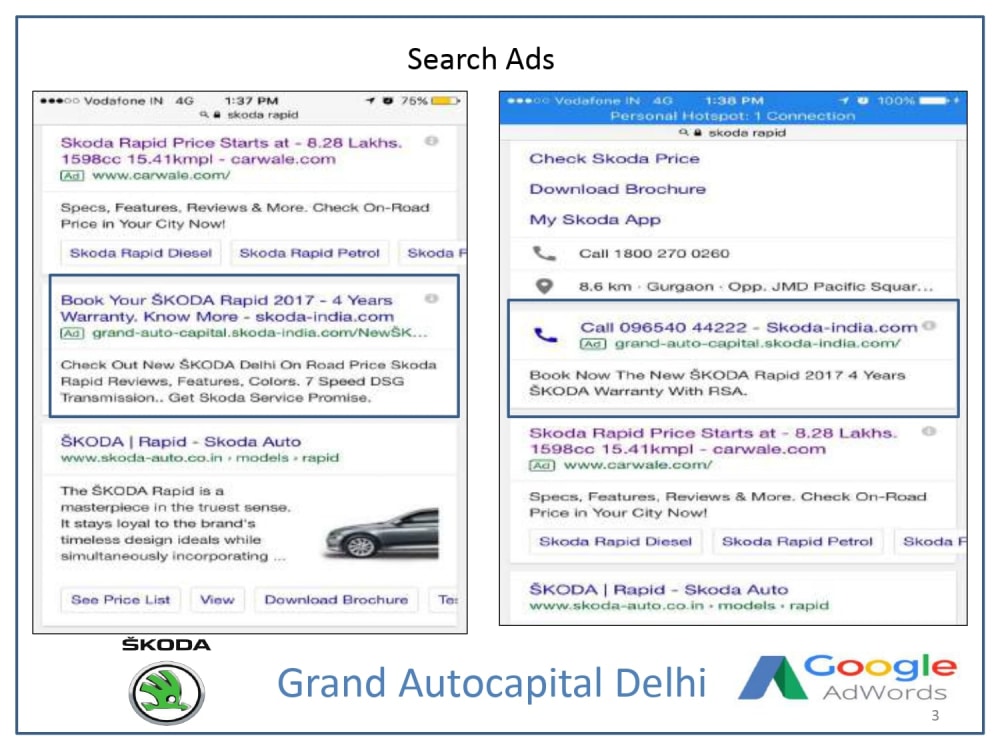Click Ad badge in right Call 096540 ad
The width and height of the screenshot is (1000, 750).
pos(592,344)
